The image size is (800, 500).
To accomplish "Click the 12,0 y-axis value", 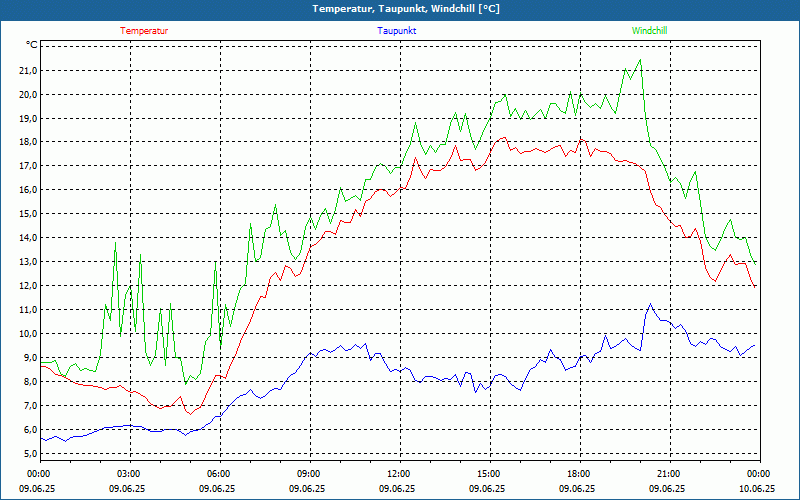I will (x=28, y=286).
